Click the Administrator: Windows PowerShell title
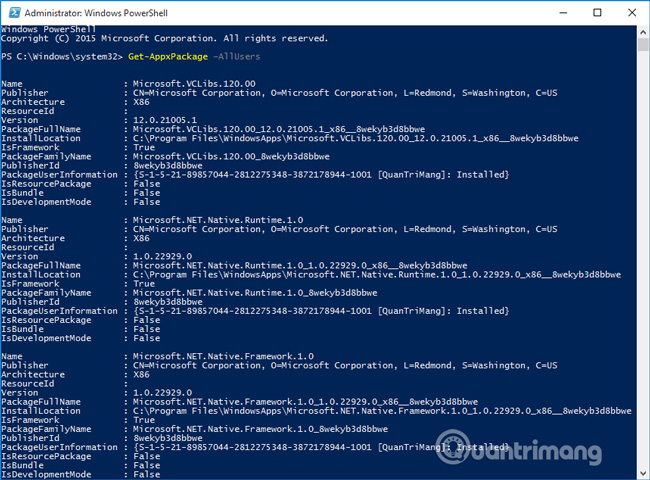650x480 pixels. [x=96, y=13]
